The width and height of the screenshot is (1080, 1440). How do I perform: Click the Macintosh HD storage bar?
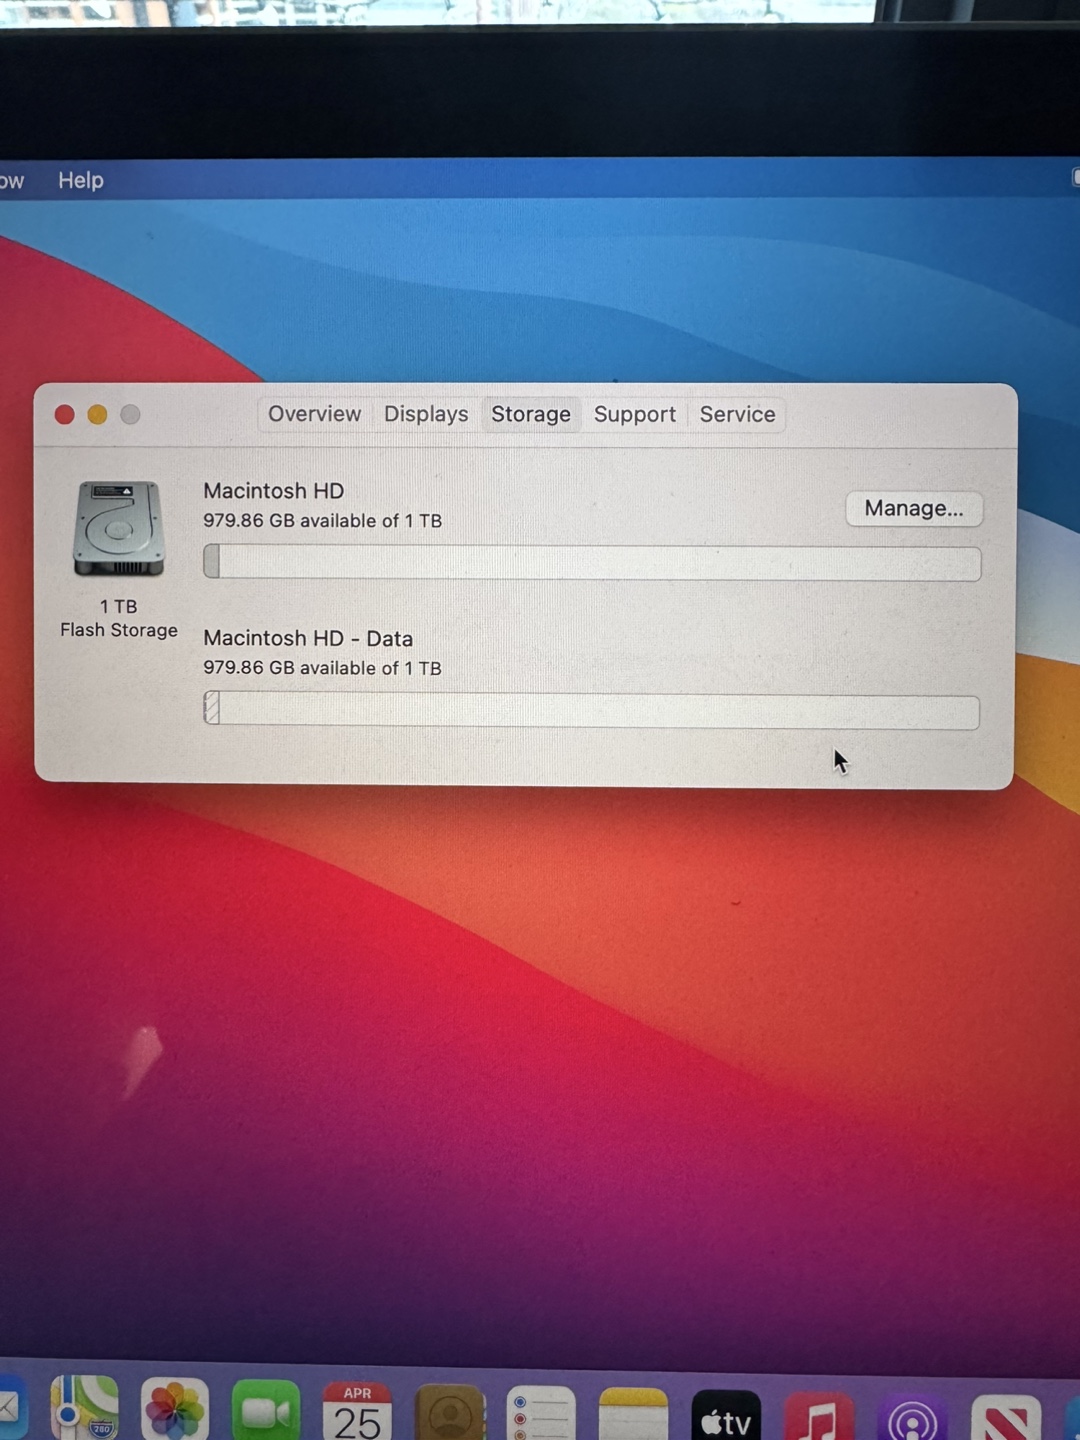point(592,563)
